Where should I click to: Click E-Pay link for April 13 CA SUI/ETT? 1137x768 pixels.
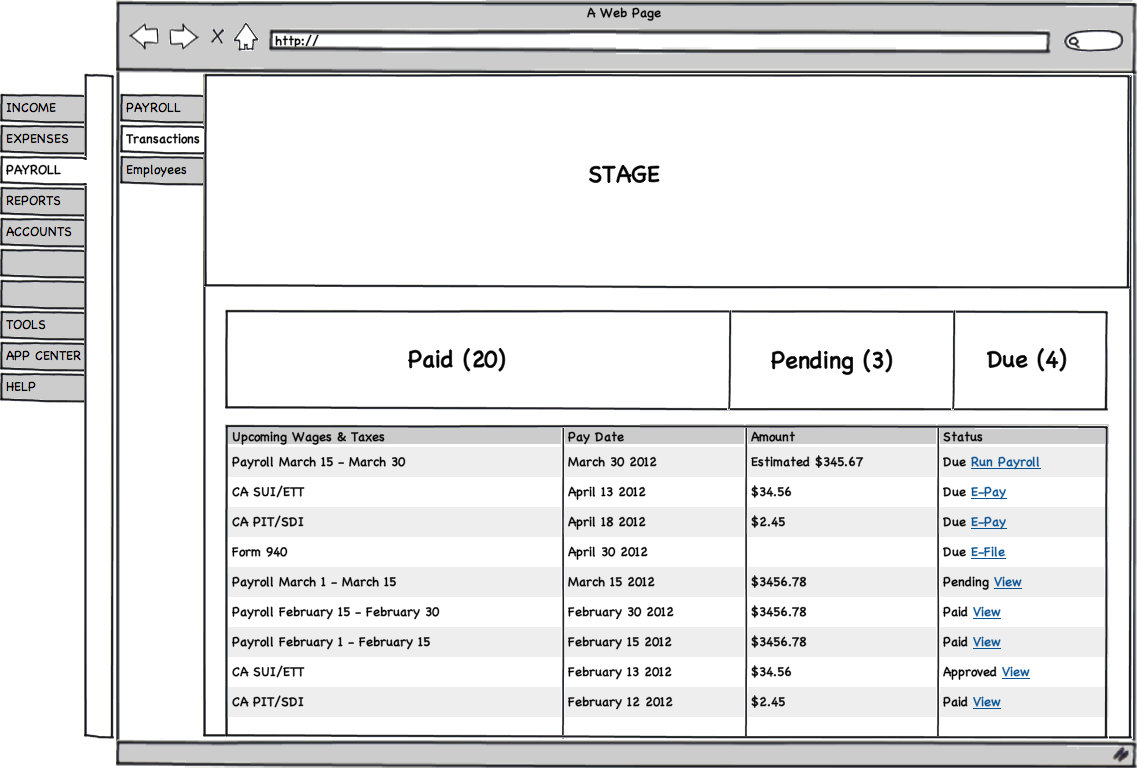tap(988, 492)
